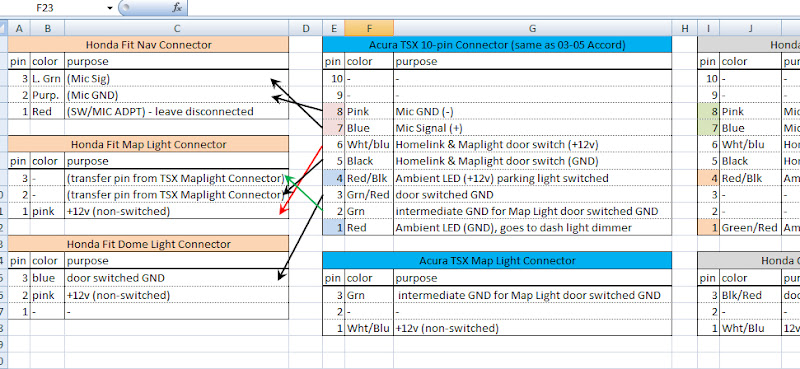
Task: Select 'Pink' cell in Acura TSX 10-pin table
Action: [369, 111]
